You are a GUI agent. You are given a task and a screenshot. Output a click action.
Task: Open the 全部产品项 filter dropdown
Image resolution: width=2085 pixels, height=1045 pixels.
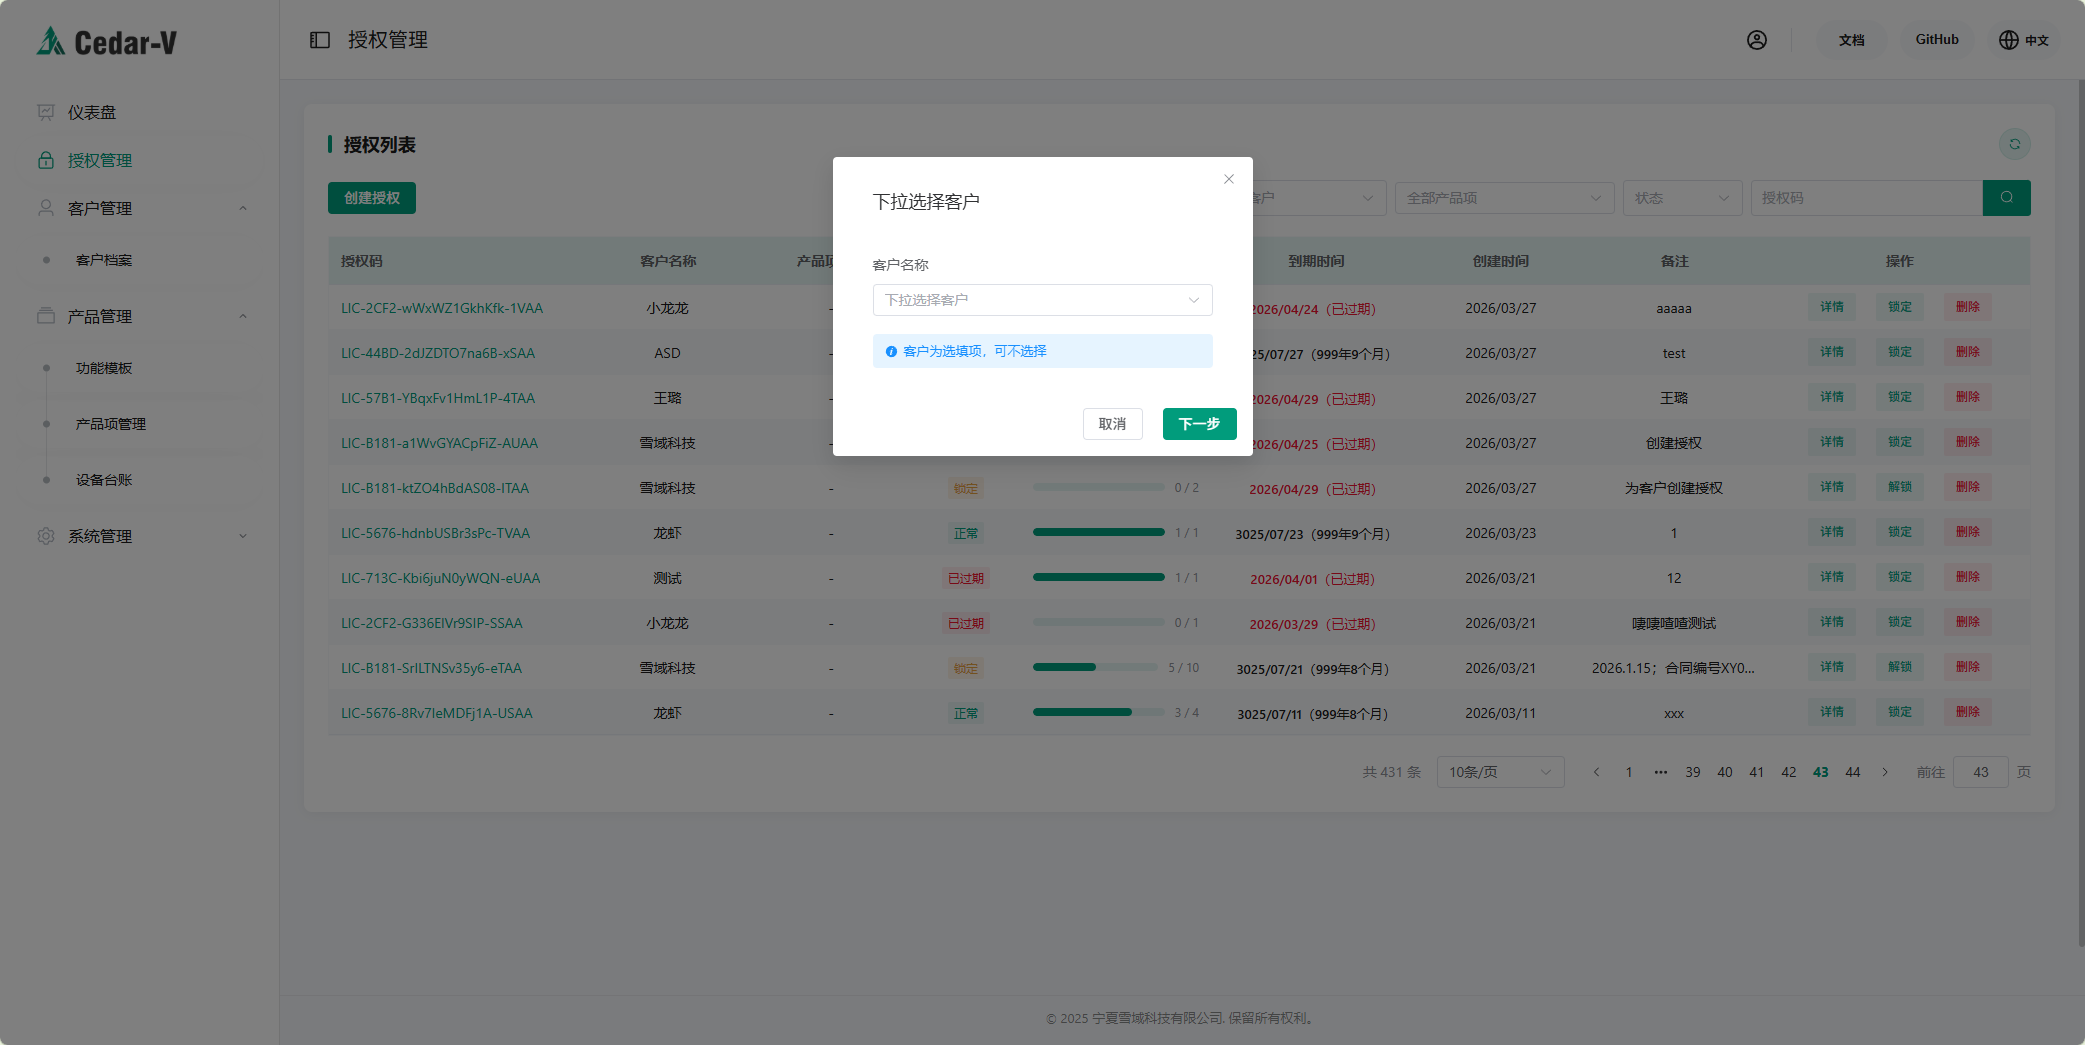1505,198
